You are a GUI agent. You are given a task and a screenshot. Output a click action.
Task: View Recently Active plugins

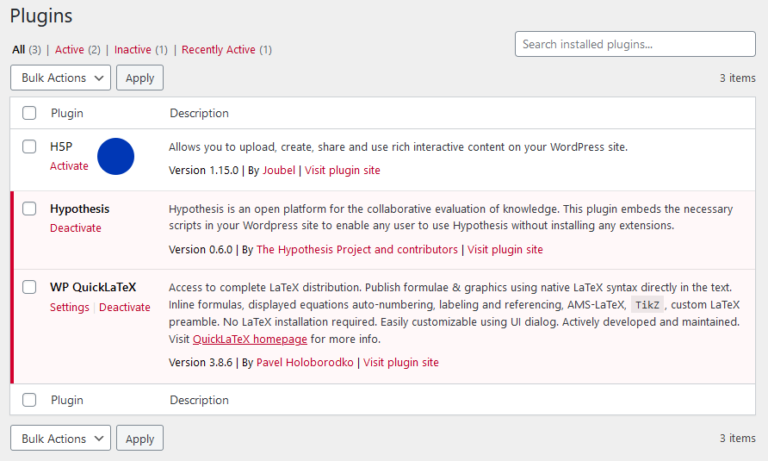click(x=218, y=50)
